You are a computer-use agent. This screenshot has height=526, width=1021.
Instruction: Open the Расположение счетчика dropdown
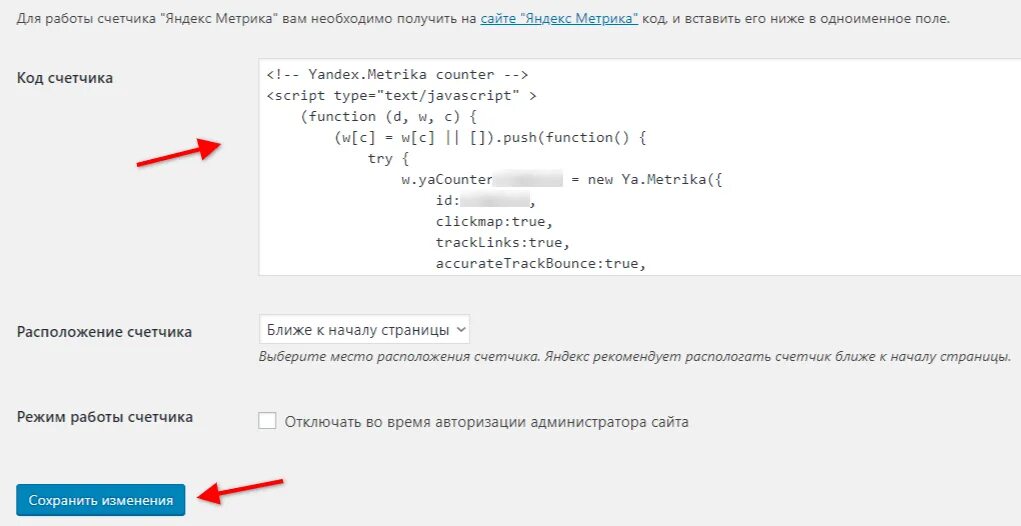tap(364, 330)
